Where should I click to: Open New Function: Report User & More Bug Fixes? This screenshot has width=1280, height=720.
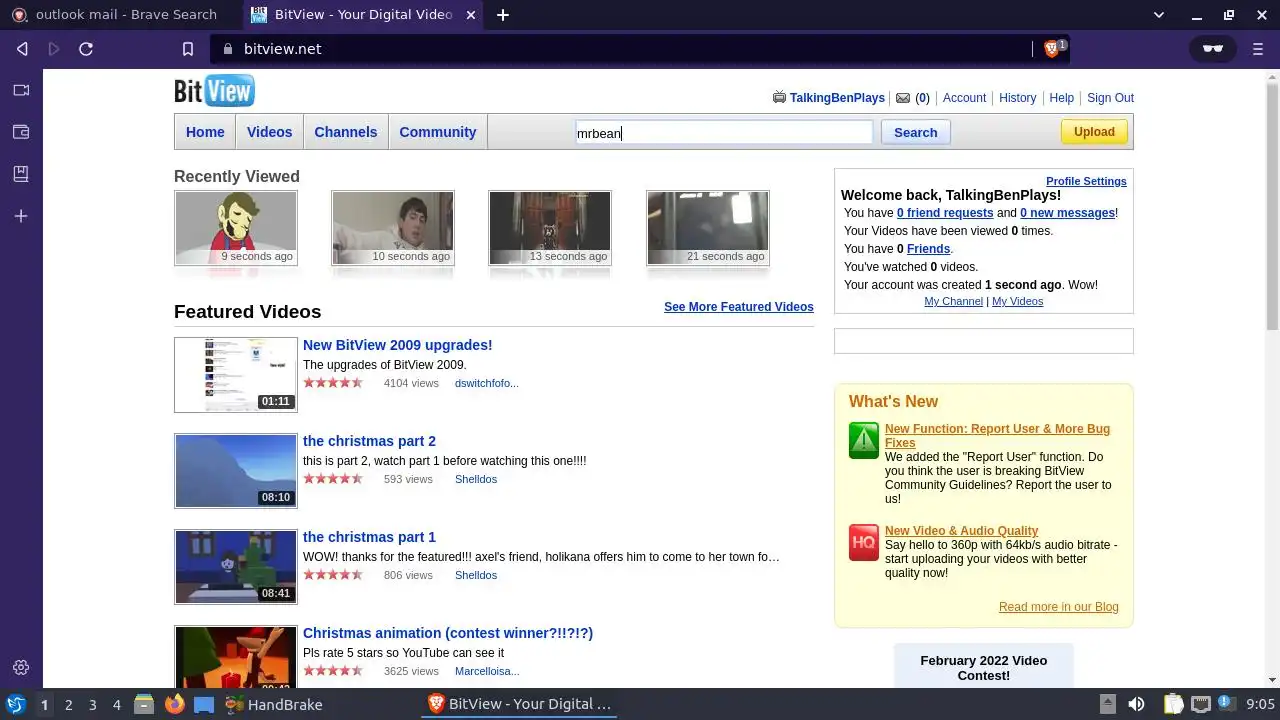[x=997, y=436]
